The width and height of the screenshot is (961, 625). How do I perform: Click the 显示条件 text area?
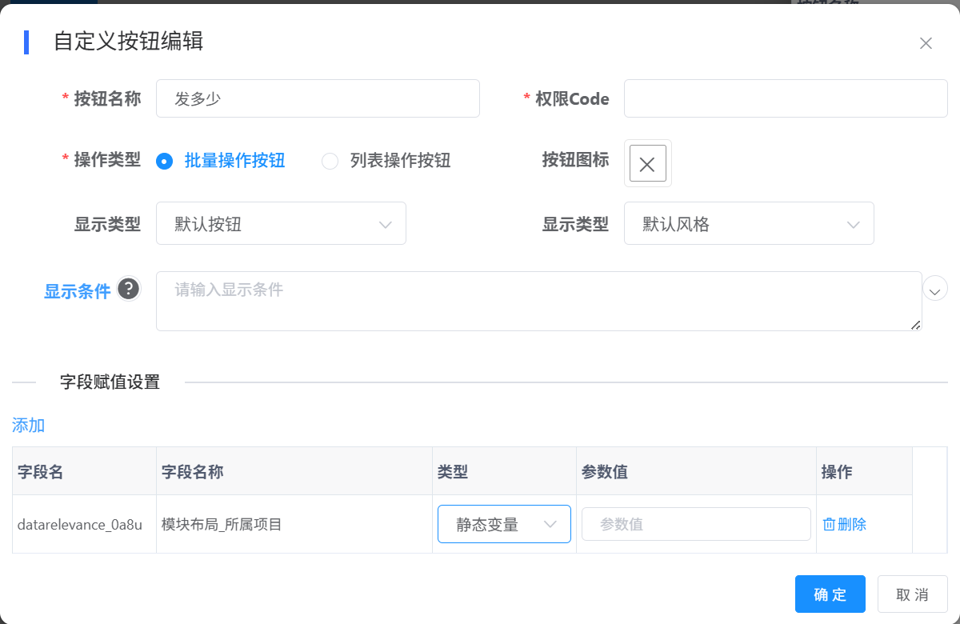coord(538,301)
